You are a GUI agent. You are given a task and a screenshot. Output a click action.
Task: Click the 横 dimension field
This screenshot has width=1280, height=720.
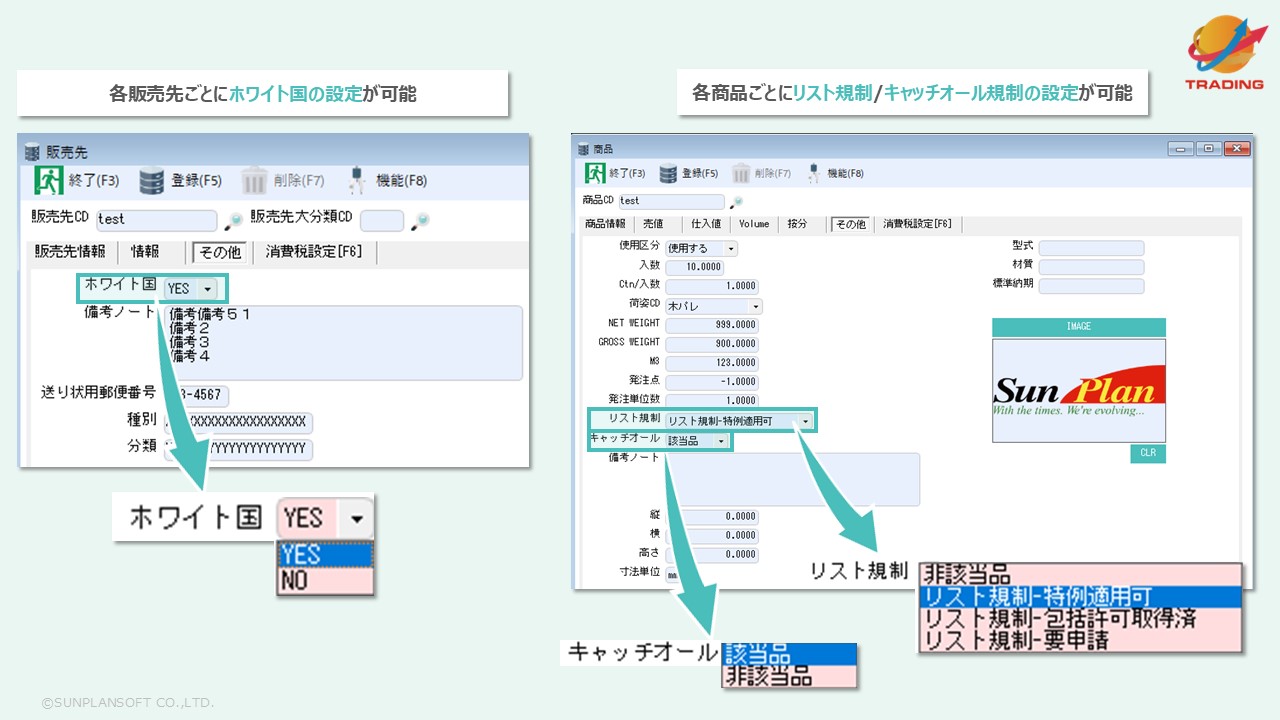click(712, 536)
